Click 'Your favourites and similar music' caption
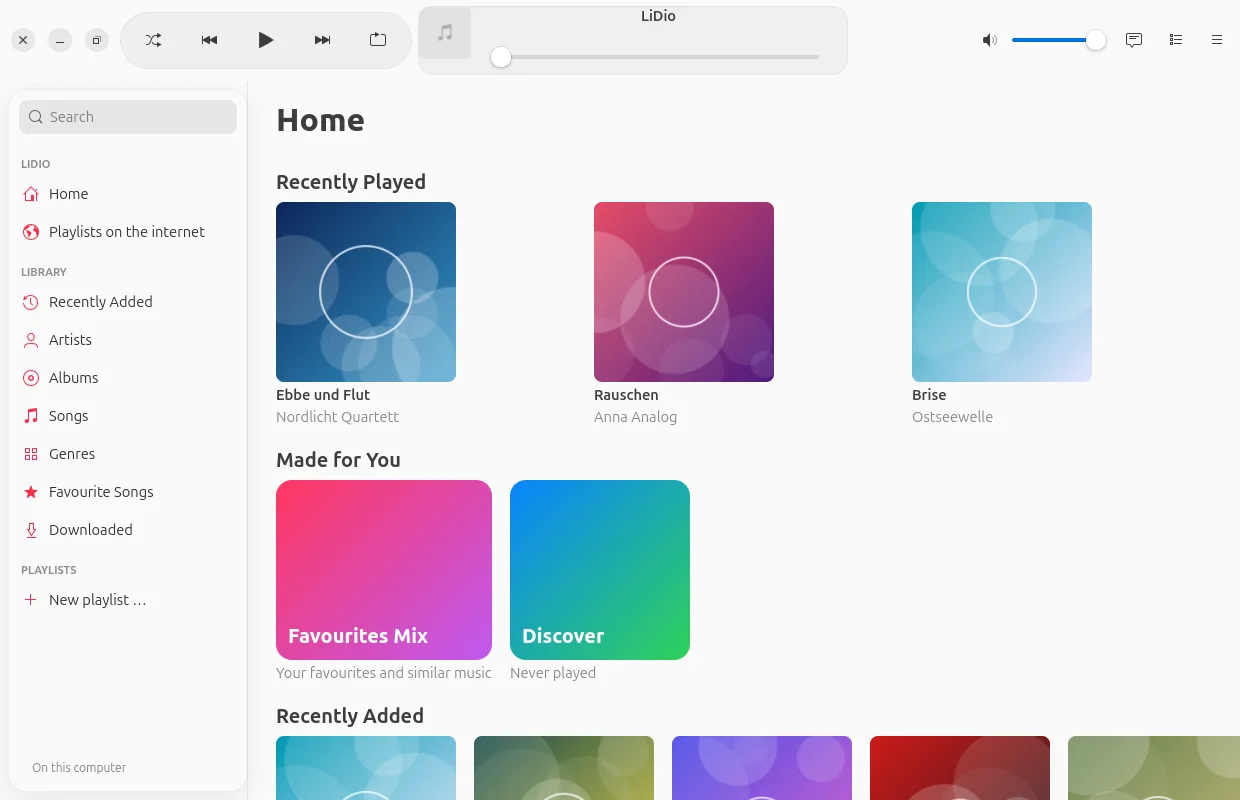The height and width of the screenshot is (800, 1240). pyautogui.click(x=384, y=673)
